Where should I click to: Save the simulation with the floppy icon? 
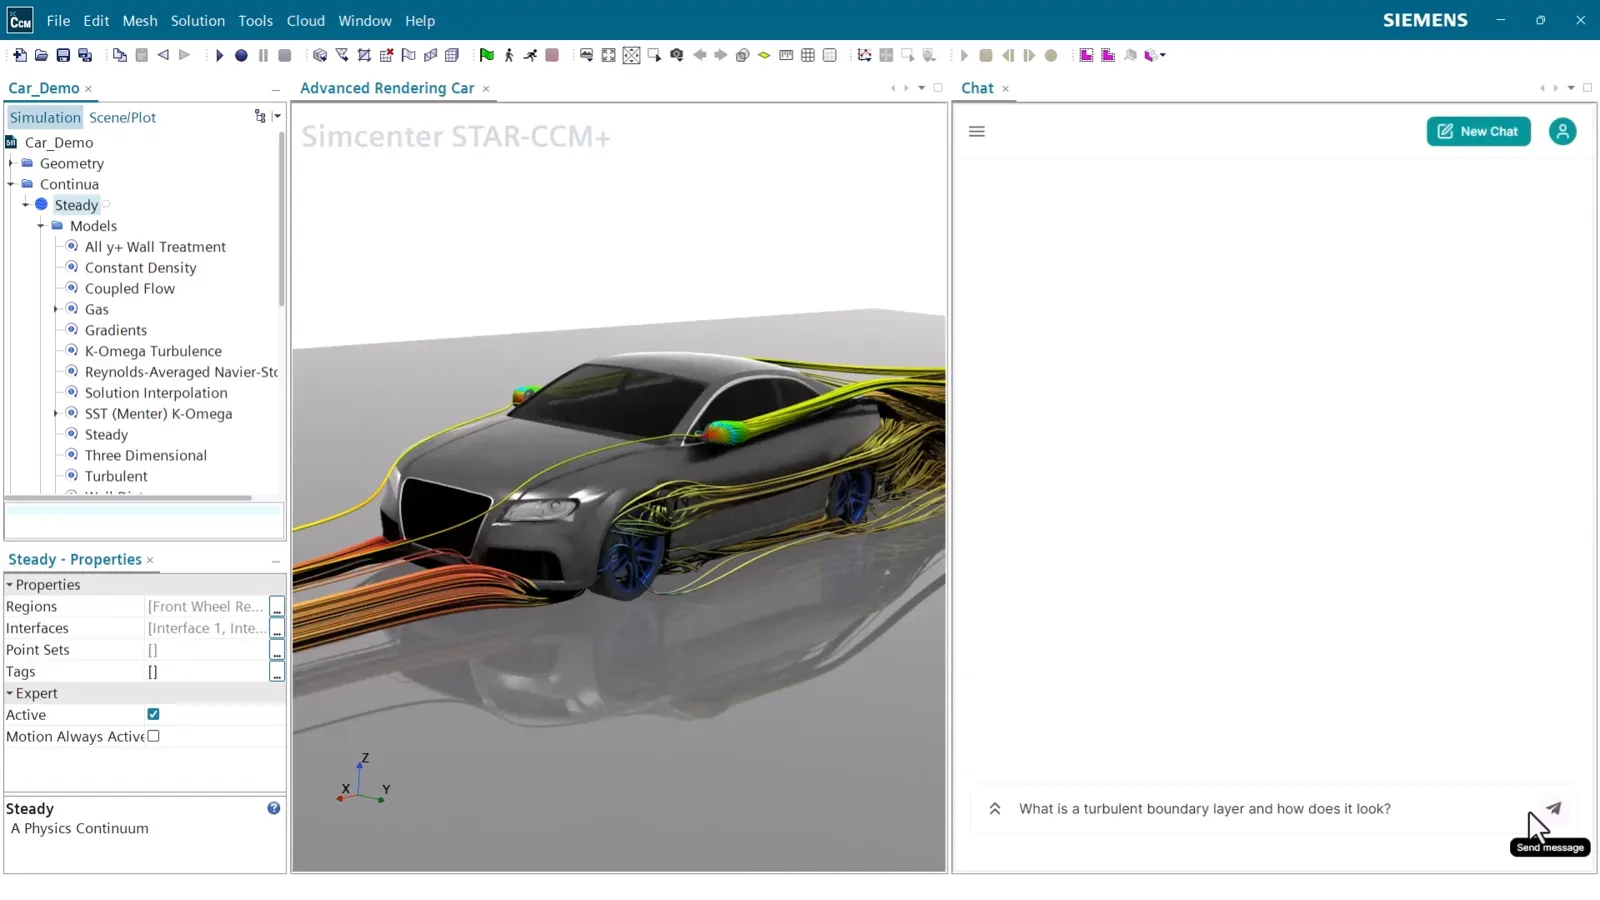[63, 55]
